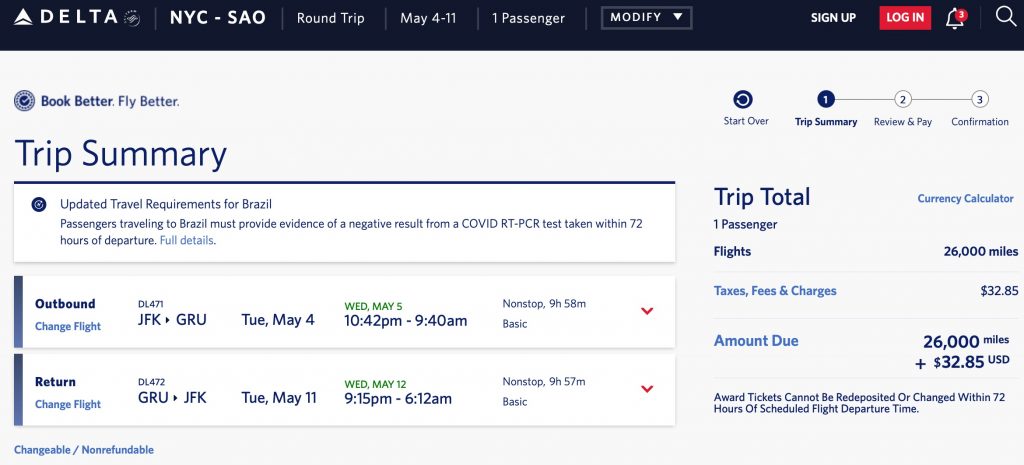1024x465 pixels.
Task: Click the search magnifier icon
Action: point(1006,17)
